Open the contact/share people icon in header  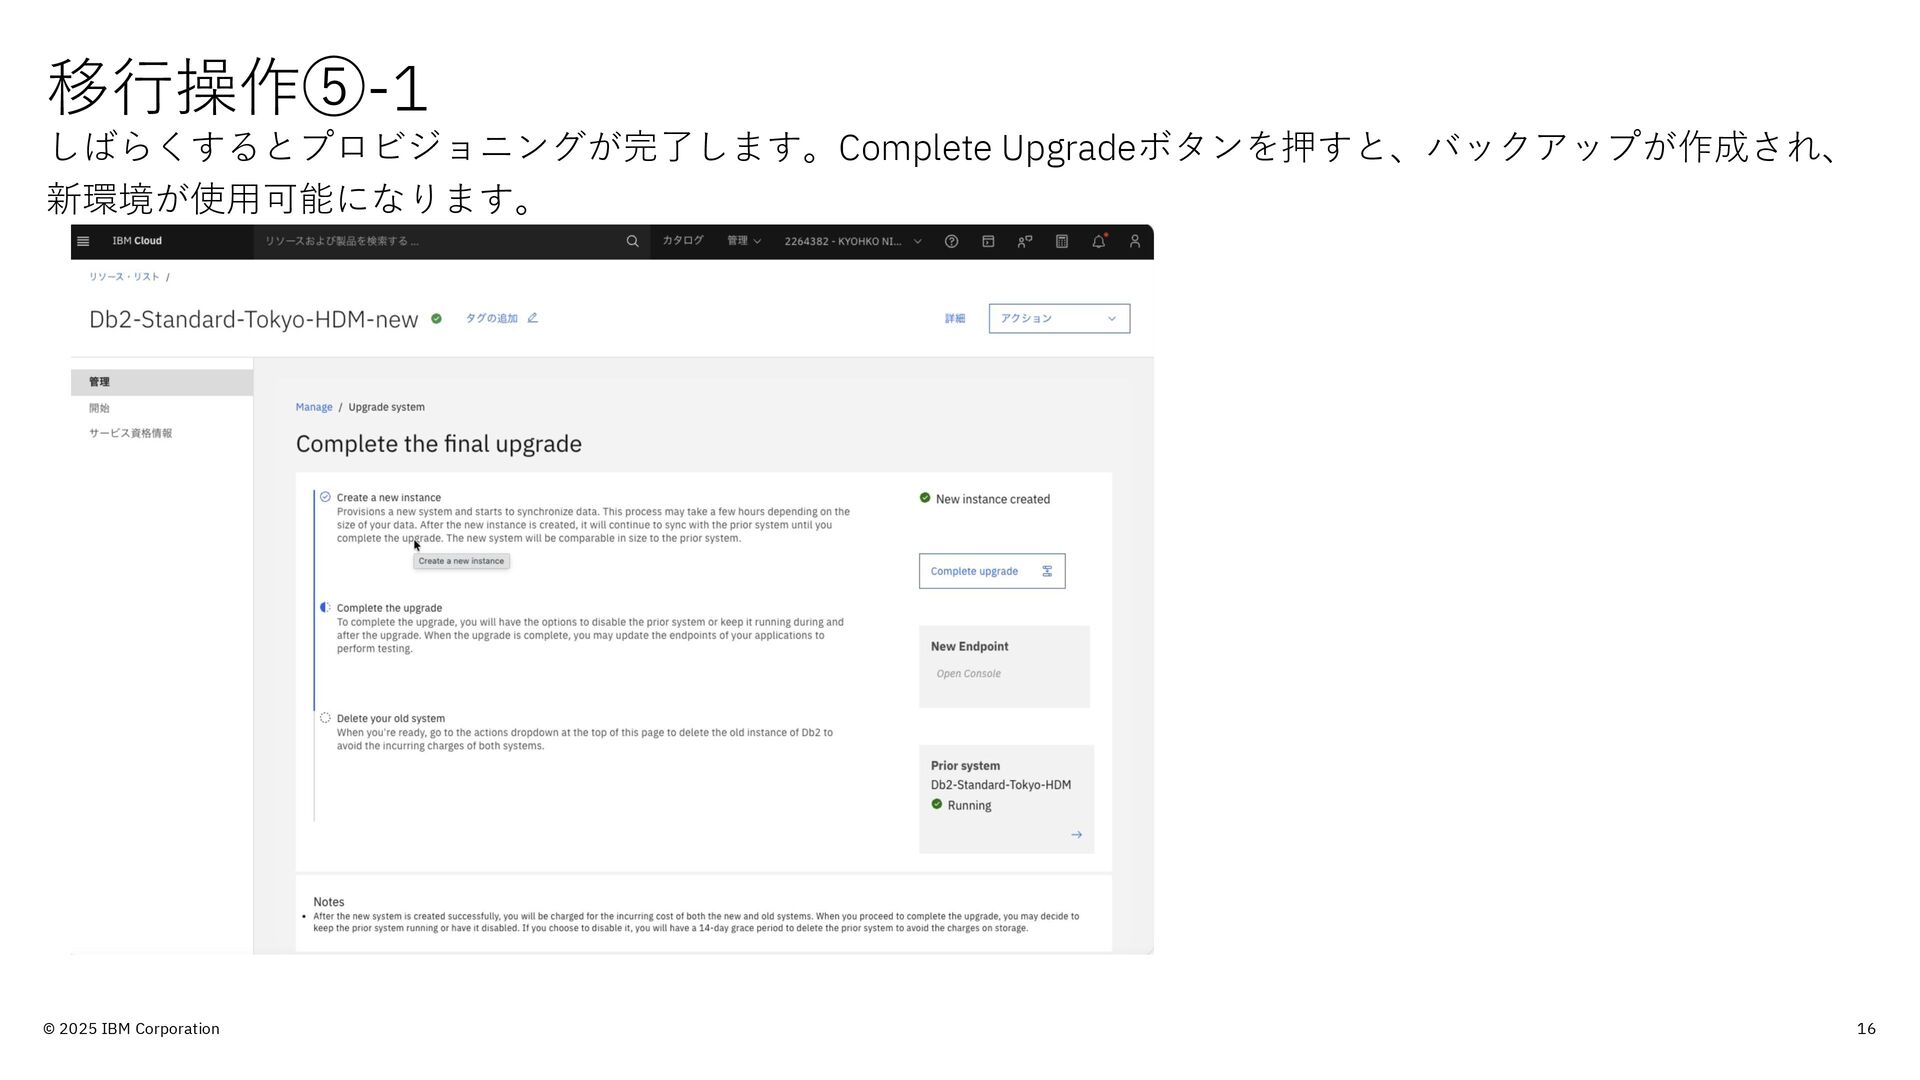[x=1025, y=241]
